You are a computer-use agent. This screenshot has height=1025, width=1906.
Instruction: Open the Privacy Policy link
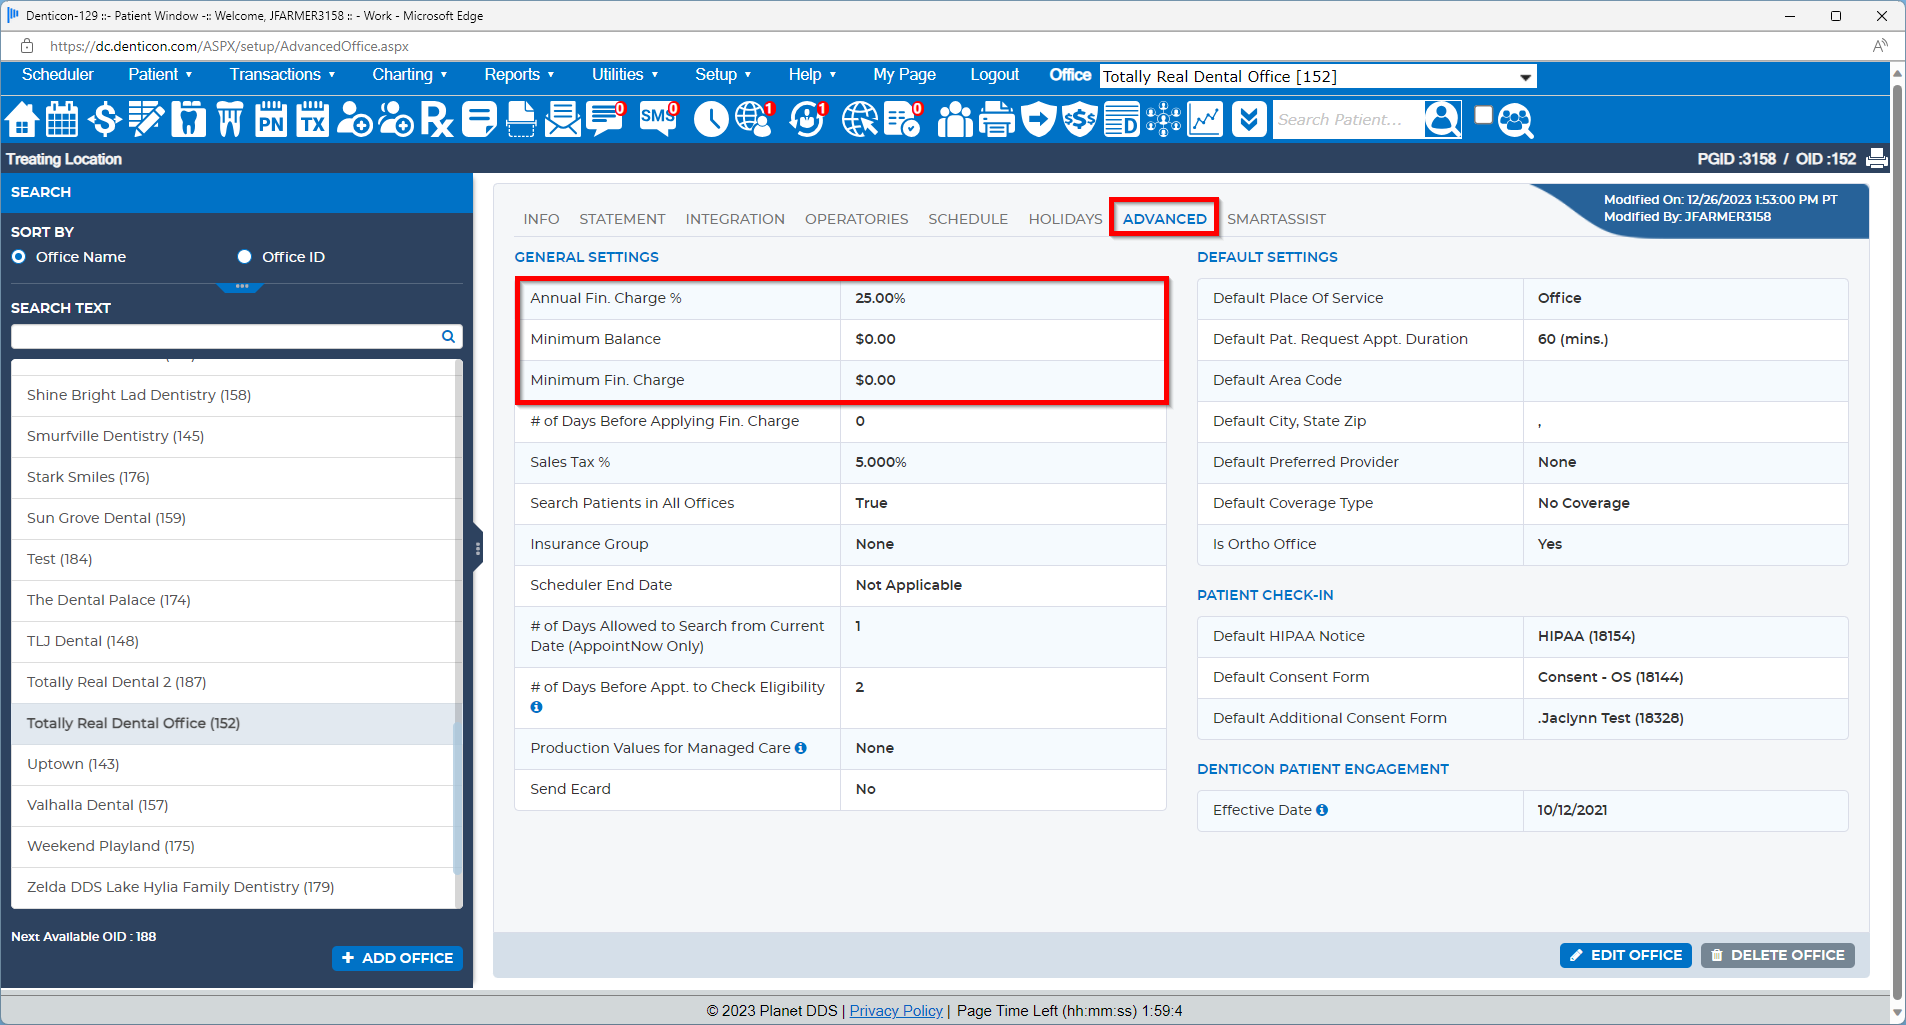coord(895,1010)
